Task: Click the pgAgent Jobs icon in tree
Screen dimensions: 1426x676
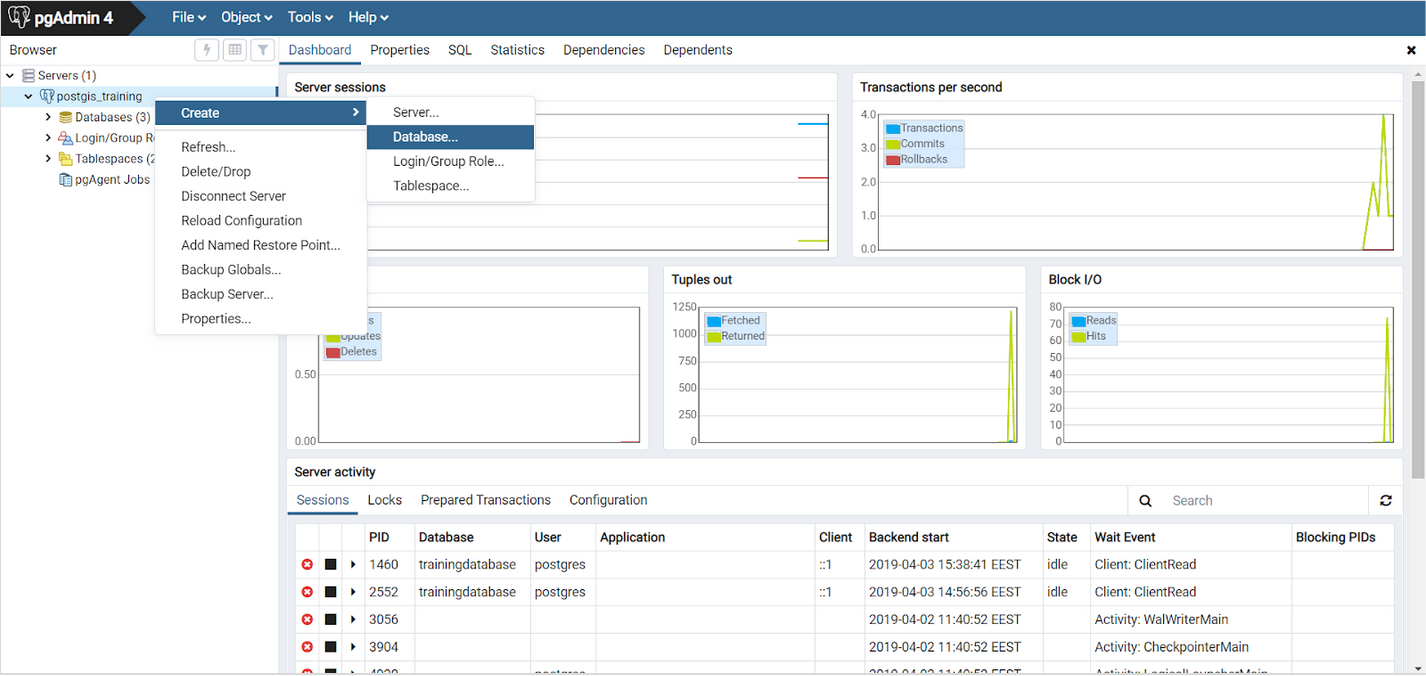Action: coord(67,180)
